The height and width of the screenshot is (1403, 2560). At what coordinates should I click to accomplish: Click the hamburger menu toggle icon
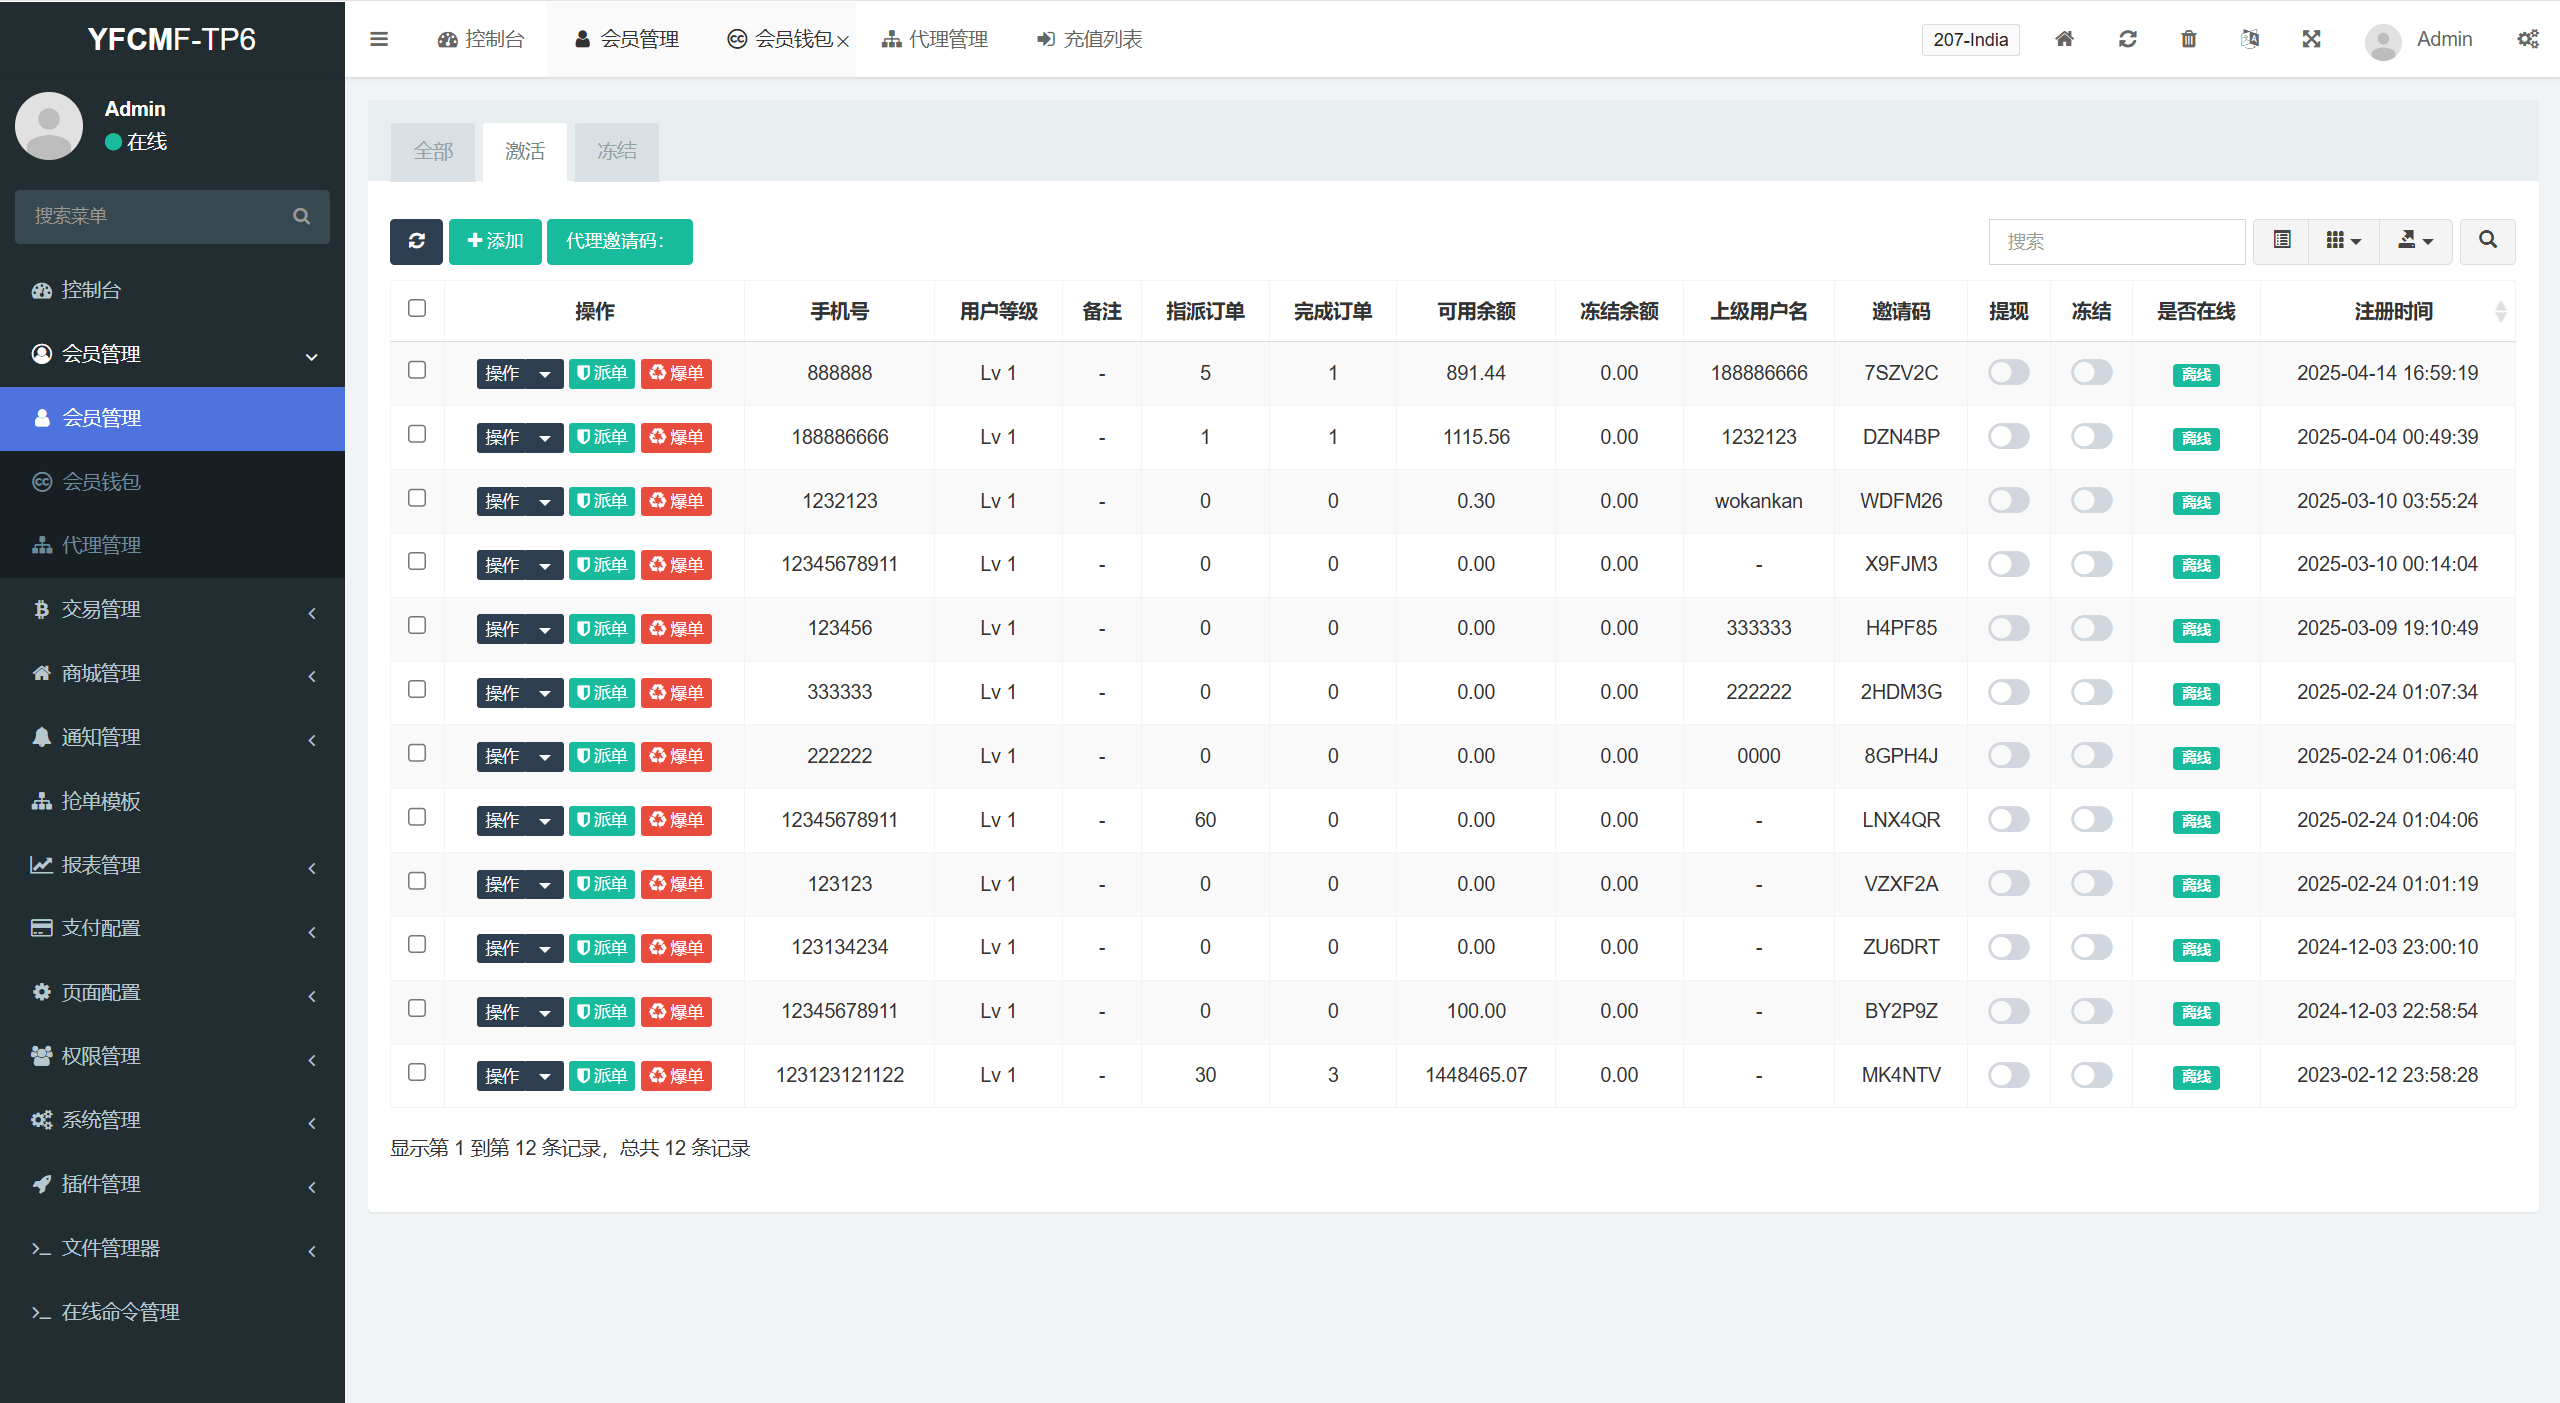378,39
